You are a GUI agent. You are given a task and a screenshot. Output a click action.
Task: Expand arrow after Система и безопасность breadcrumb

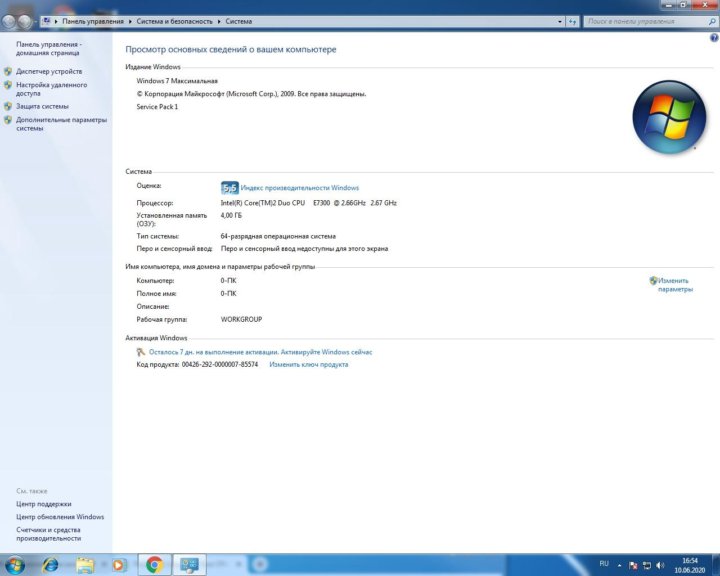pos(219,22)
